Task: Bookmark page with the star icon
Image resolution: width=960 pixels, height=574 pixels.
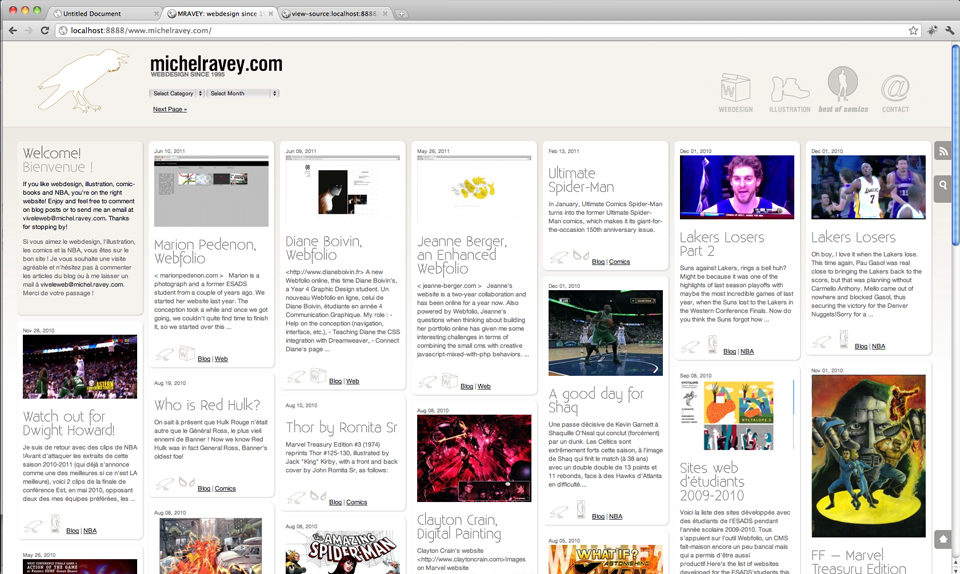Action: click(913, 31)
